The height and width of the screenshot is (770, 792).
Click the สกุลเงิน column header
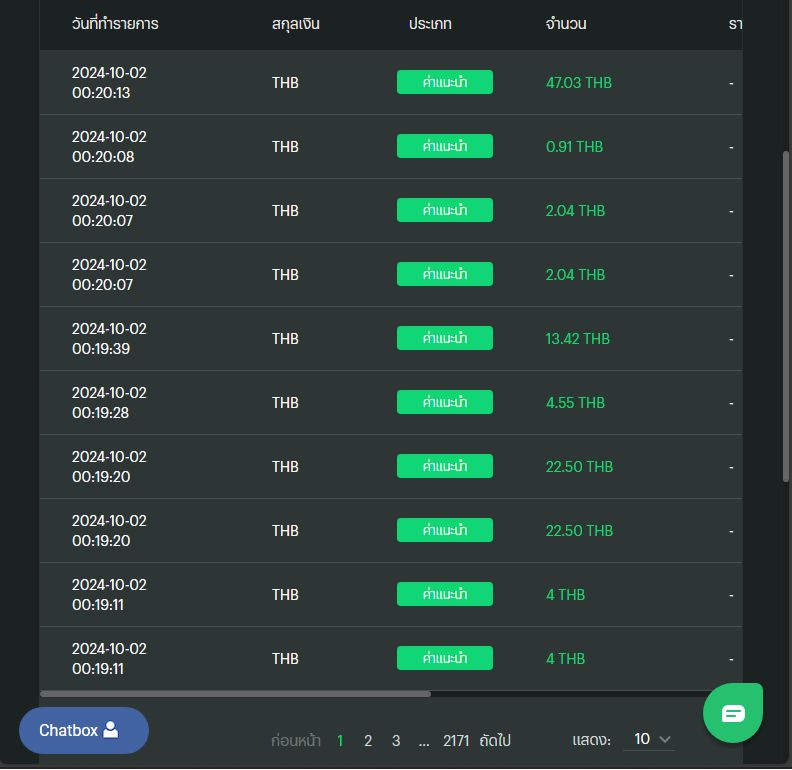(296, 24)
